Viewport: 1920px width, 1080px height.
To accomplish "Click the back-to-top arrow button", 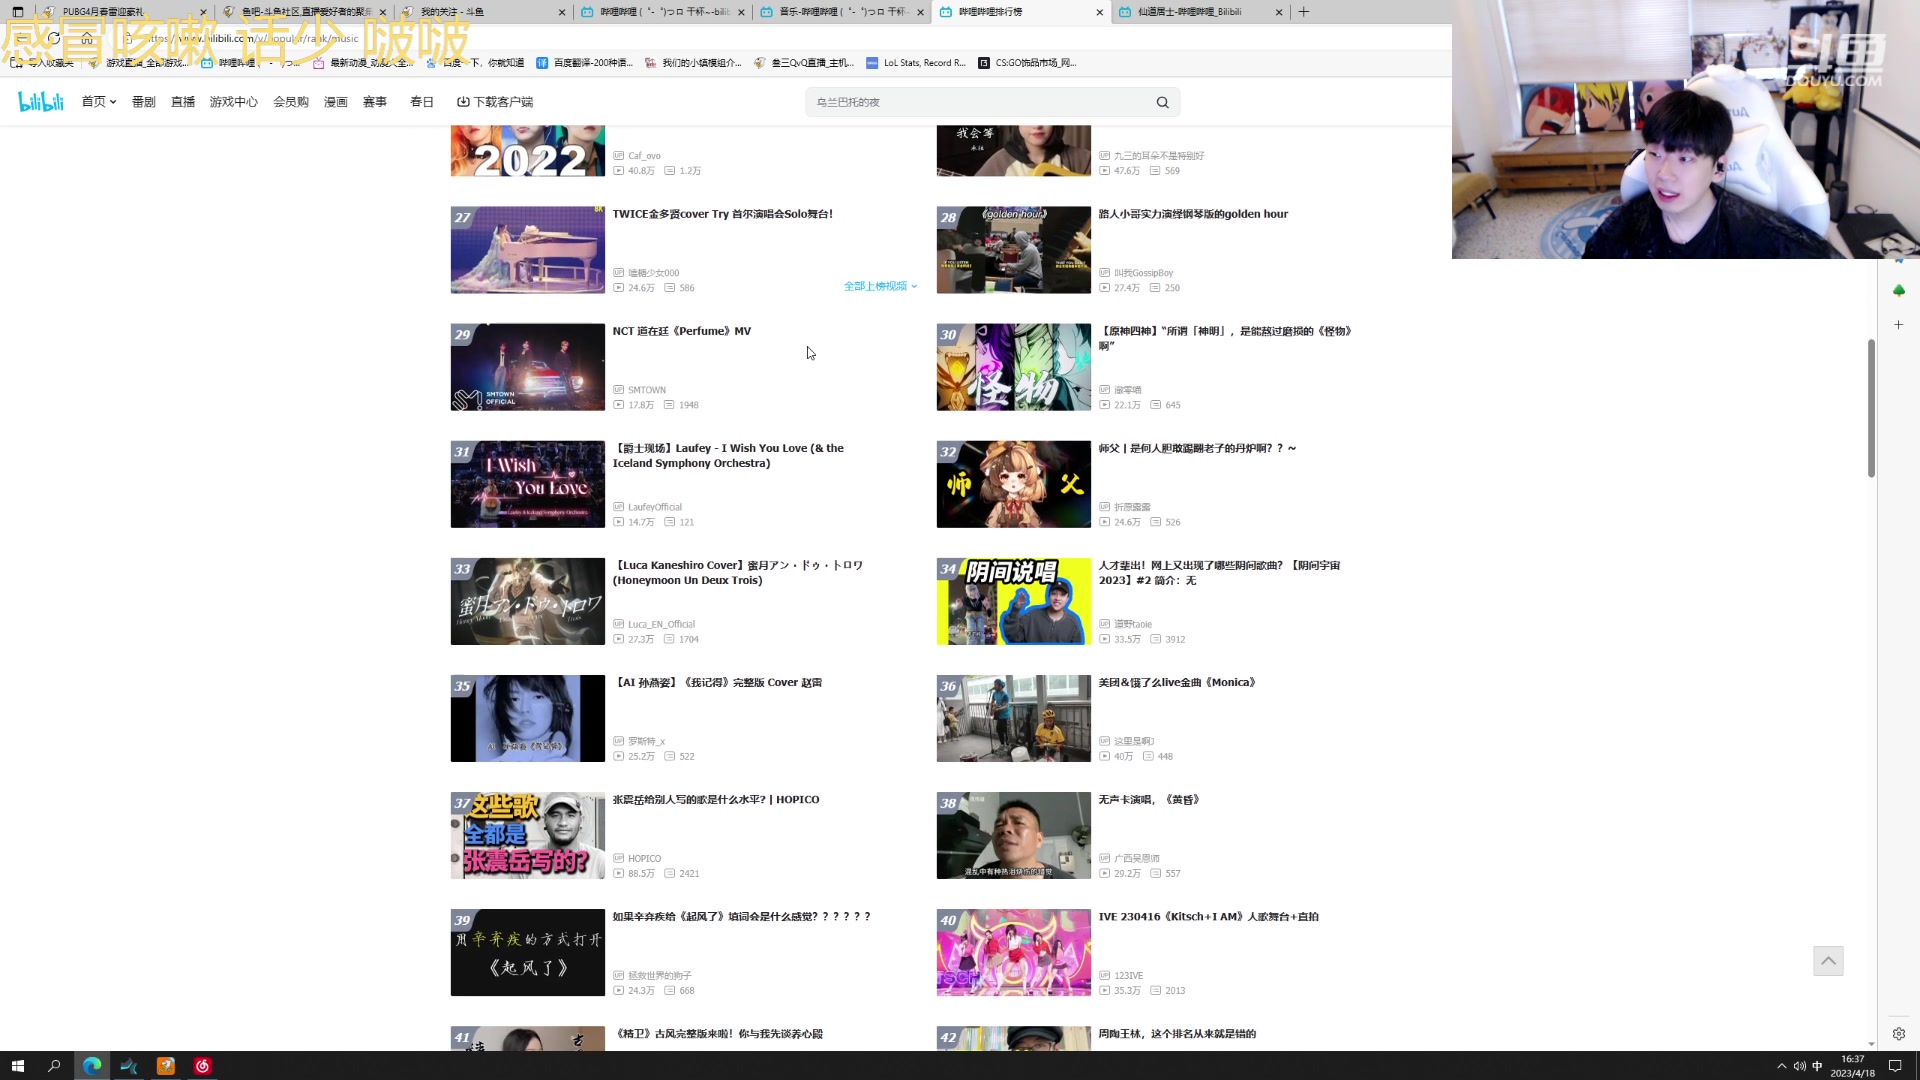I will pos(1828,961).
